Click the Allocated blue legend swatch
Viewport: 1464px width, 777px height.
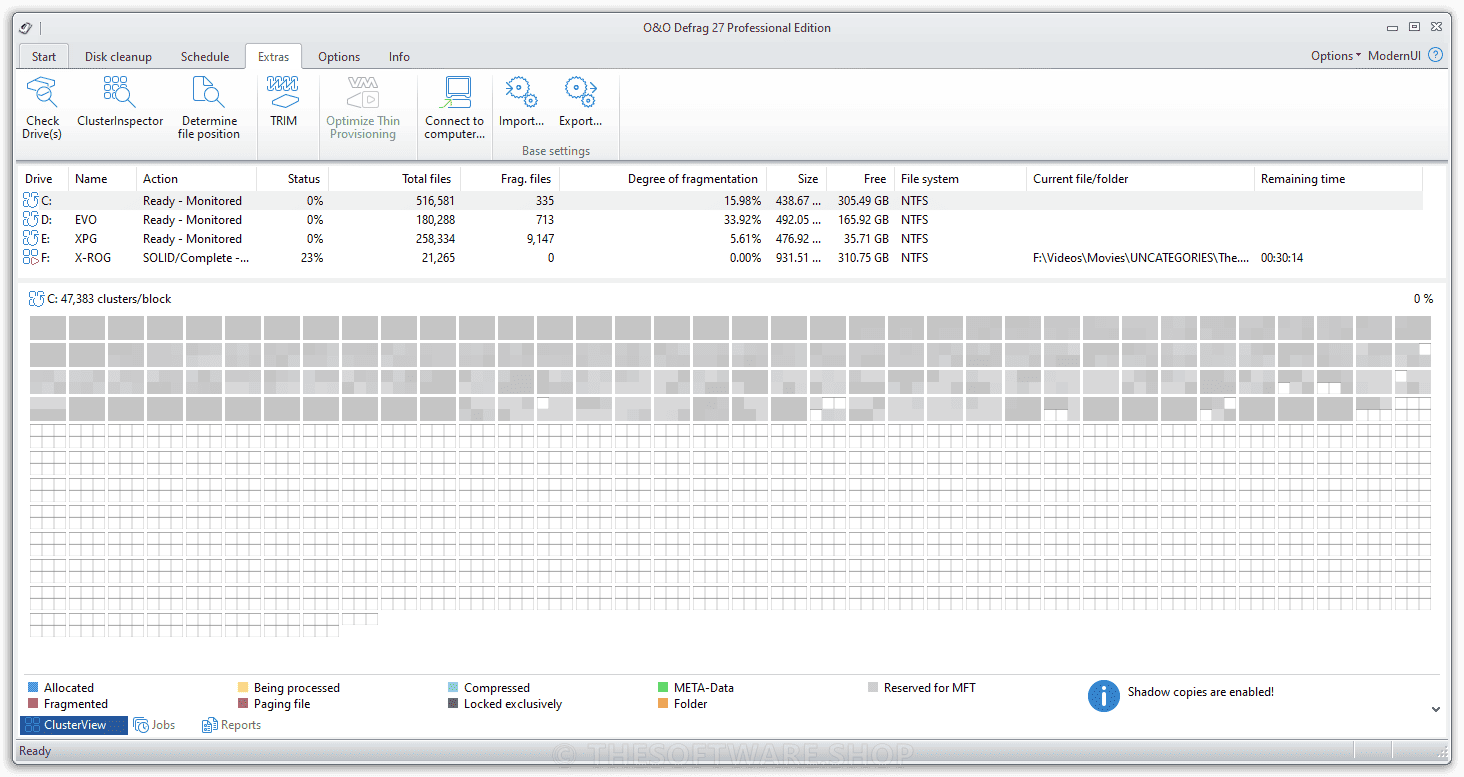[33, 688]
